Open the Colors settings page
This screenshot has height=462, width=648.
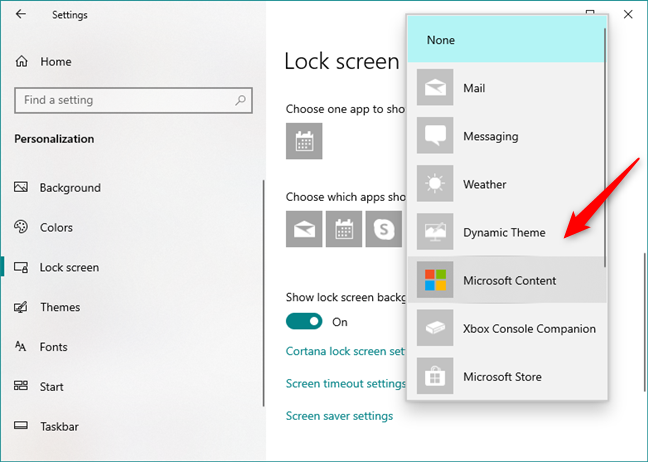pos(56,227)
